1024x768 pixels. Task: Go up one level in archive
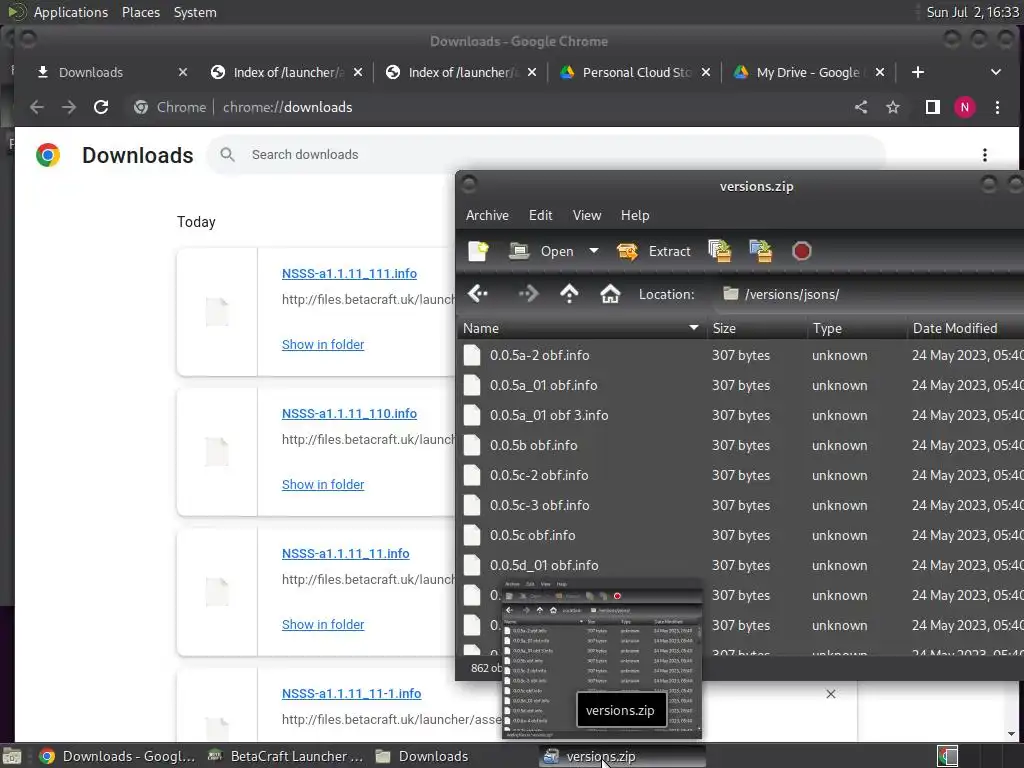coord(569,294)
